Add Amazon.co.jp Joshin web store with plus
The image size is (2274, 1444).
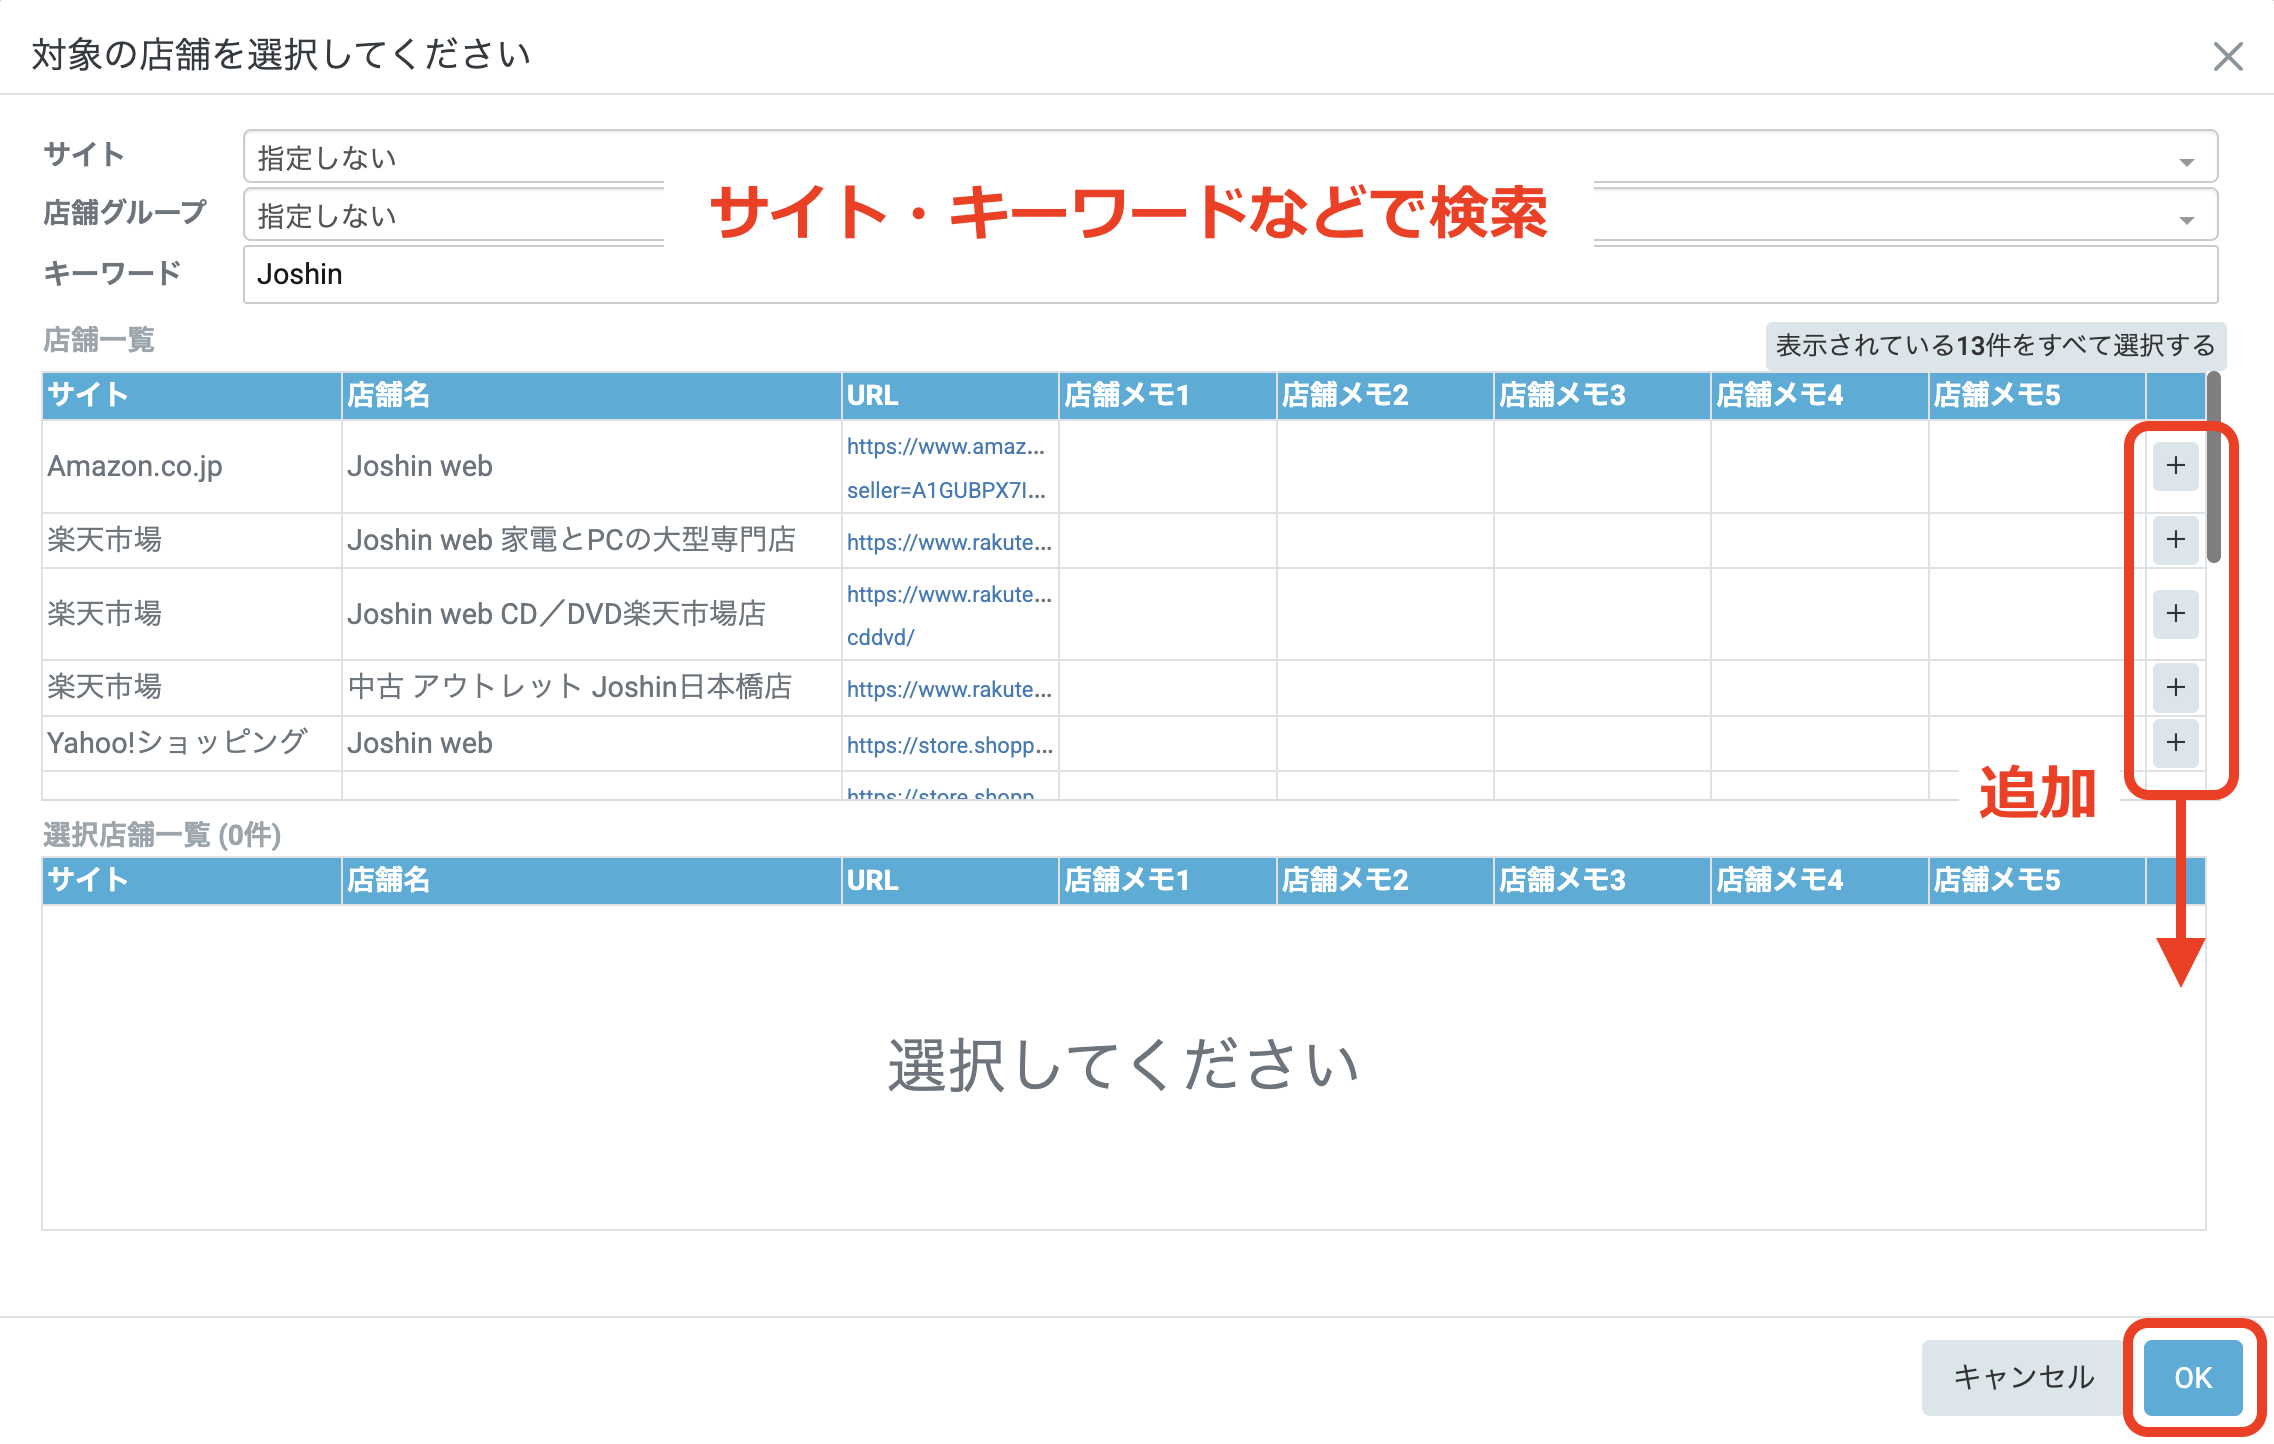click(x=2175, y=466)
